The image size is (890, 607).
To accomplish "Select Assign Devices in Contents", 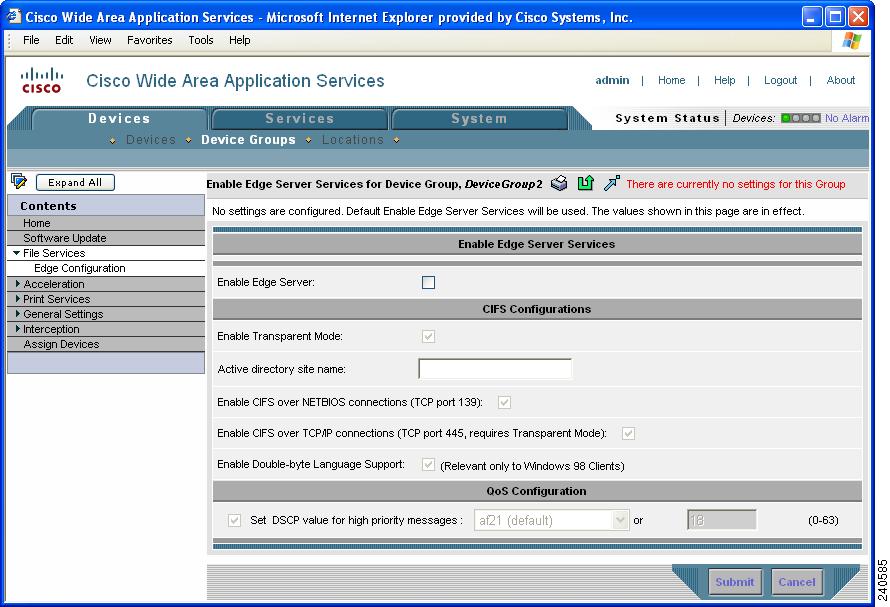I will coord(106,344).
